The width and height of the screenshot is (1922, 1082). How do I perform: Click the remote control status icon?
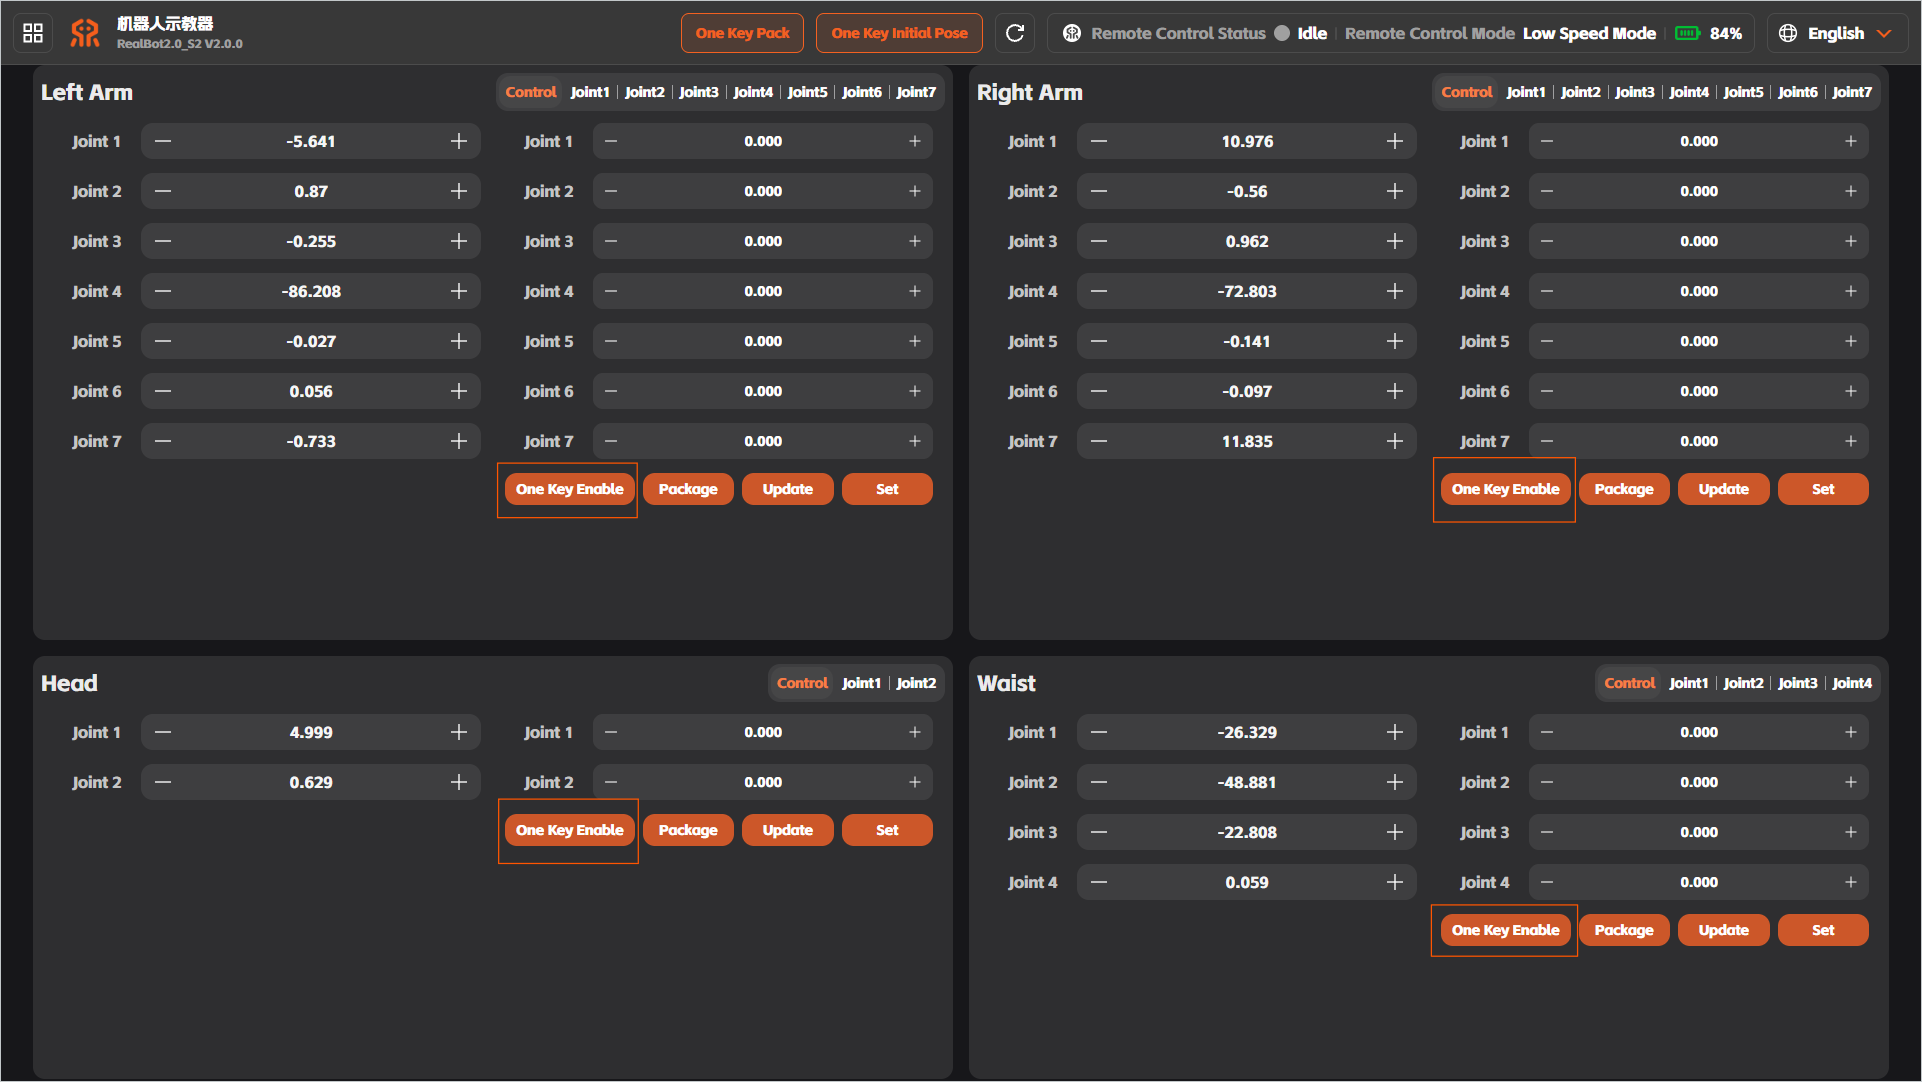(x=1072, y=33)
